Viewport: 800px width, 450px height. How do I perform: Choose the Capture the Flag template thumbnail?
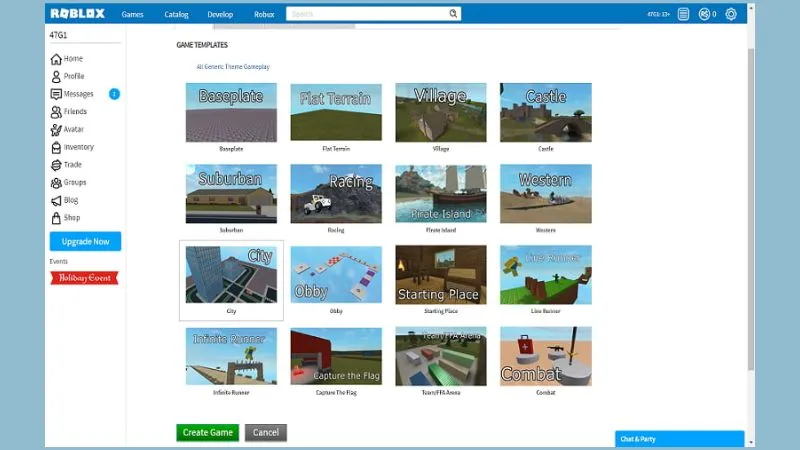click(x=336, y=356)
